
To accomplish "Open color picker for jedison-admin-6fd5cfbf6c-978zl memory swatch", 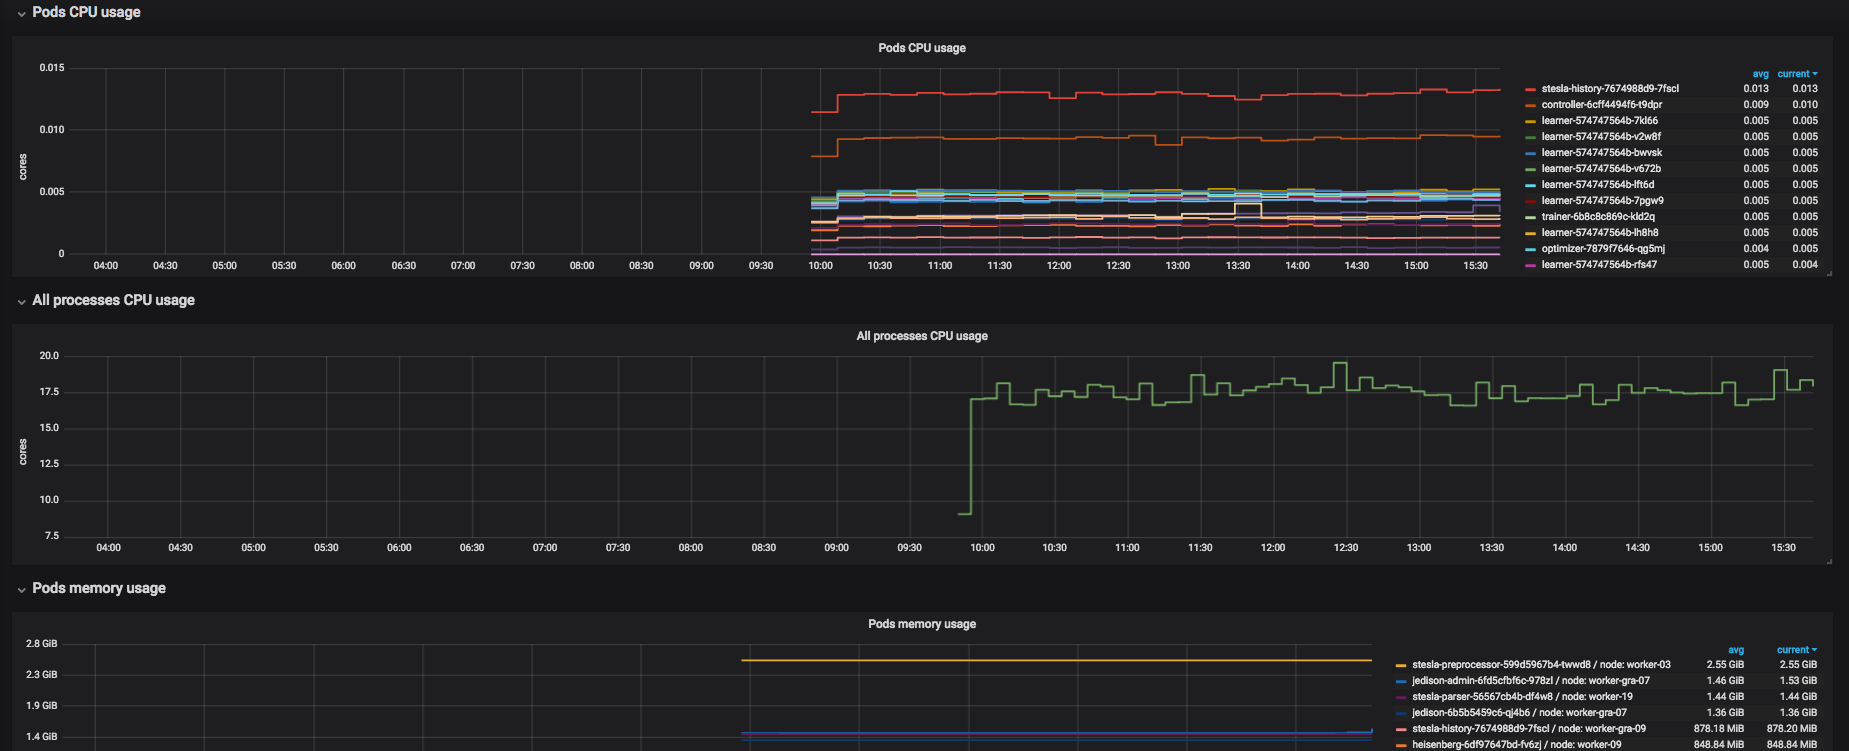I will (1401, 681).
